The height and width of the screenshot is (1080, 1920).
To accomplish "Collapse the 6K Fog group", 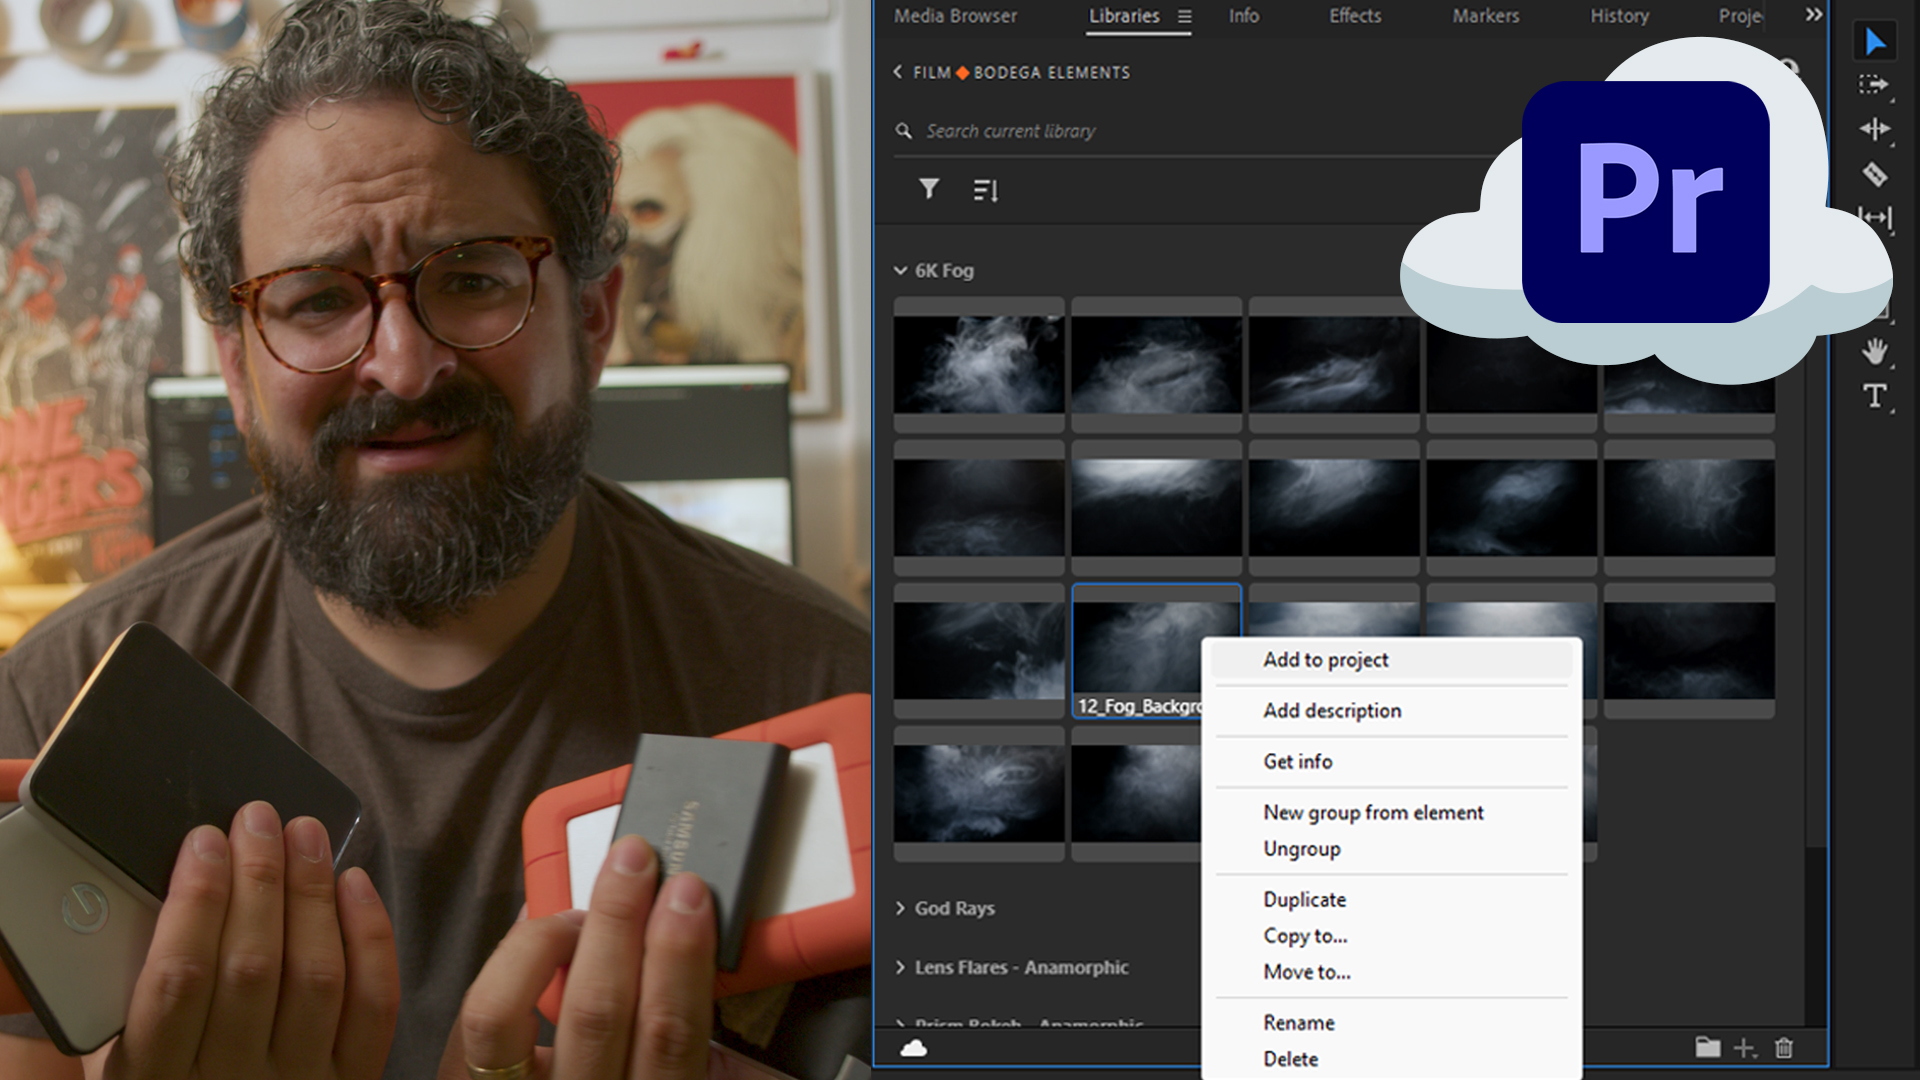I will [900, 270].
